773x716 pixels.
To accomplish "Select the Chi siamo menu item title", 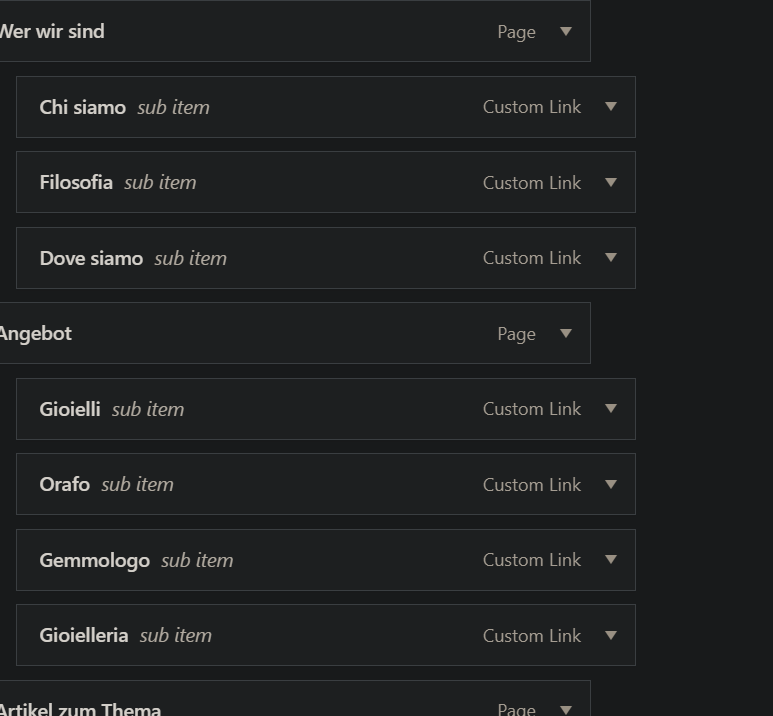I will pyautogui.click(x=83, y=107).
